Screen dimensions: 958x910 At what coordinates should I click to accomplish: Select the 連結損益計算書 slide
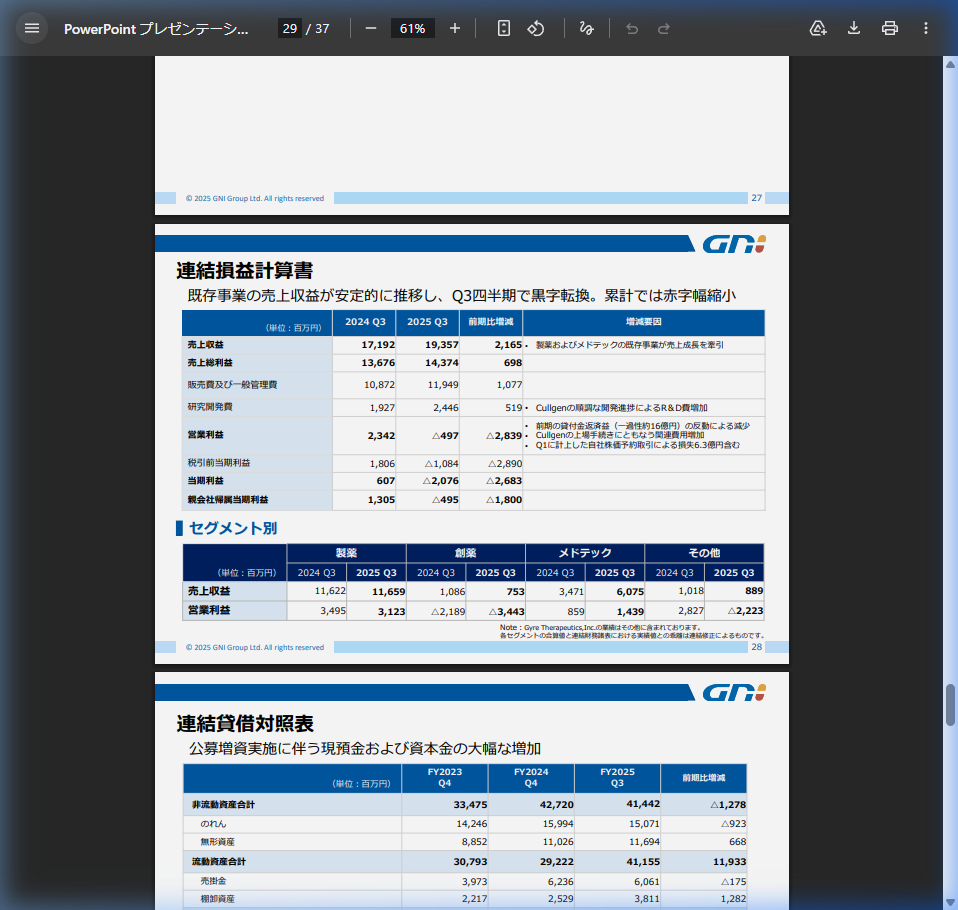470,445
